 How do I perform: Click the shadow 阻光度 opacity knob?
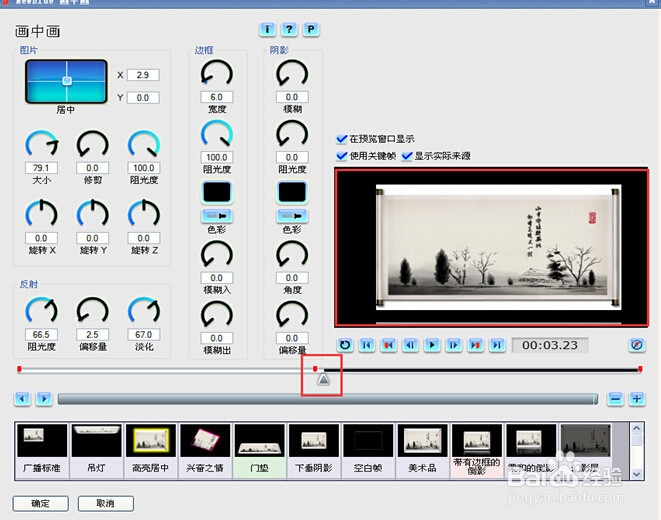[x=292, y=134]
